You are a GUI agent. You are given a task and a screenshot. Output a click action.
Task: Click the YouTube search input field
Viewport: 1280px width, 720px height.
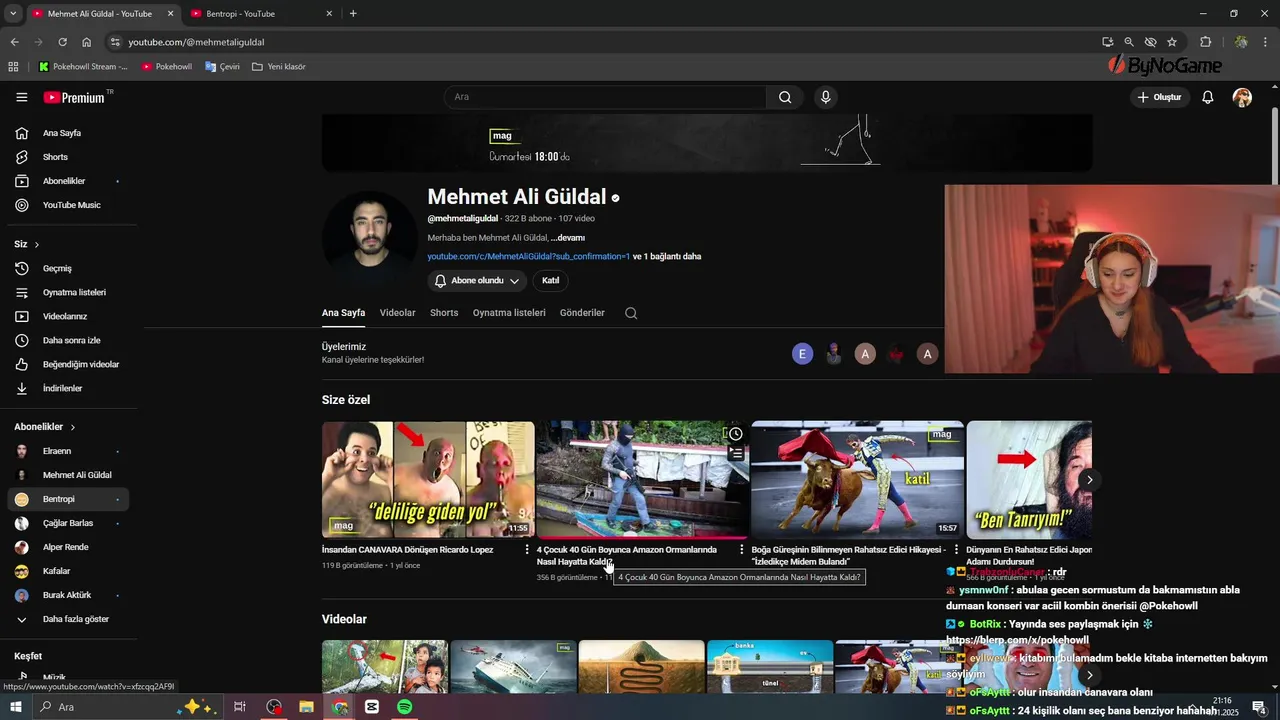pyautogui.click(x=605, y=97)
